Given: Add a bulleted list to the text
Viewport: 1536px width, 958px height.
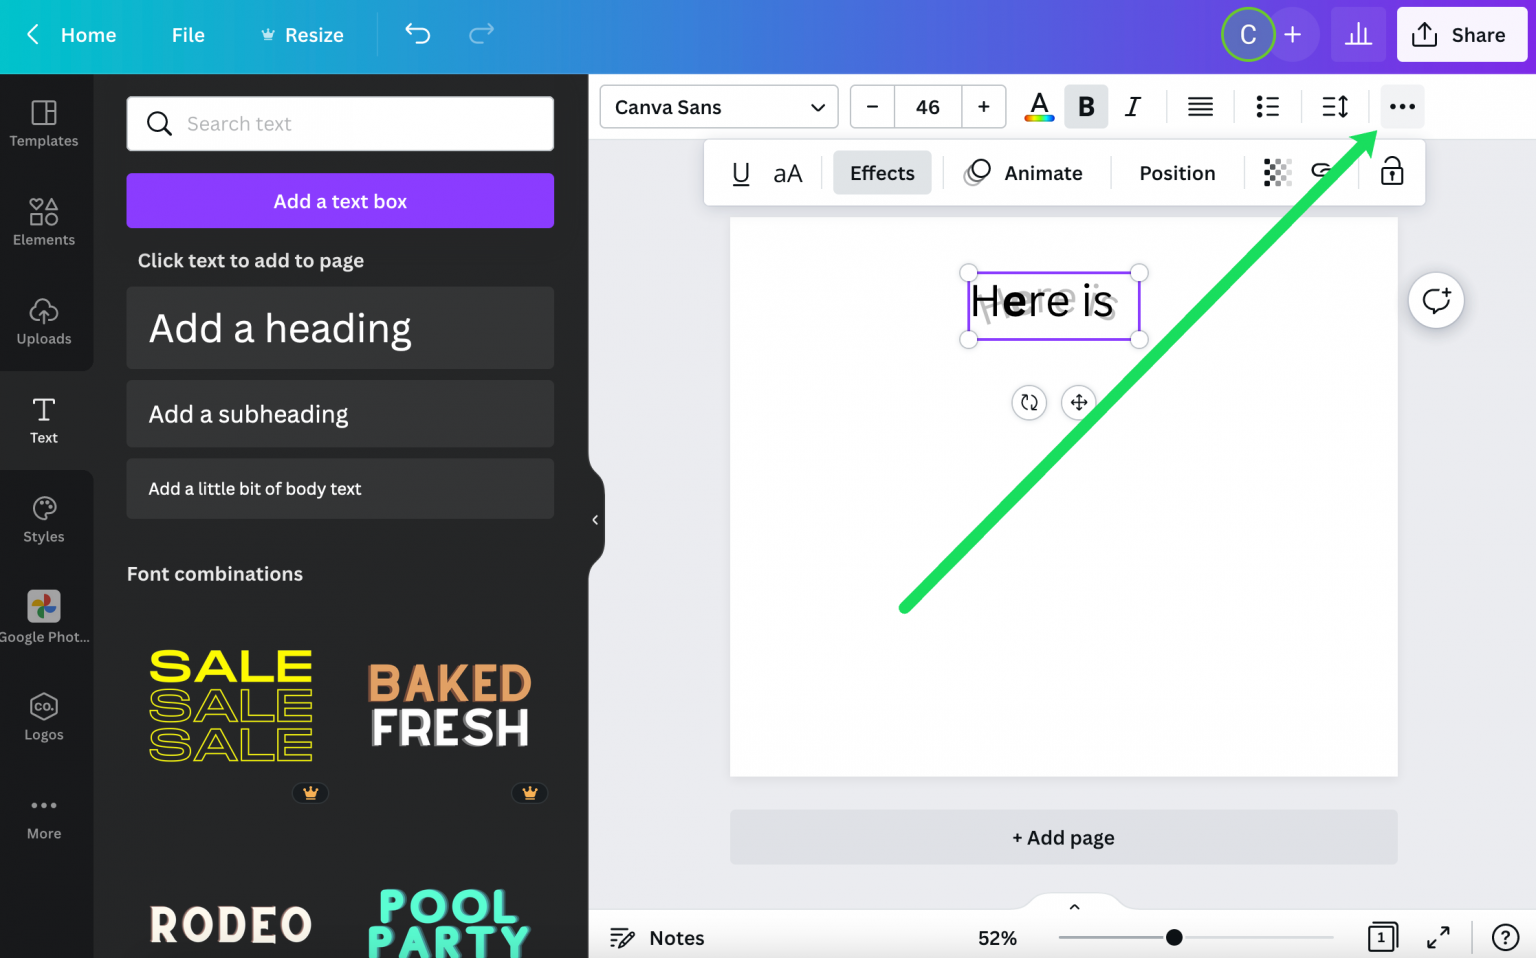Looking at the screenshot, I should [x=1267, y=106].
